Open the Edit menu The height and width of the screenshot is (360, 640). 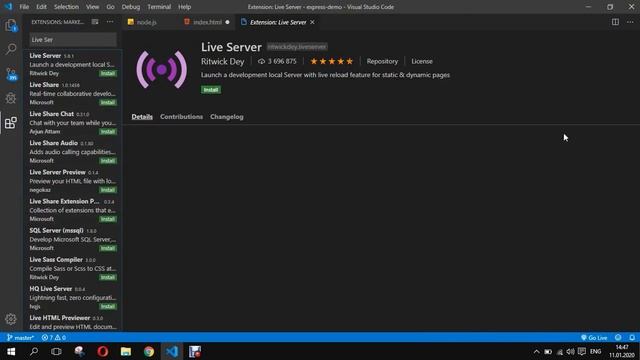click(41, 7)
